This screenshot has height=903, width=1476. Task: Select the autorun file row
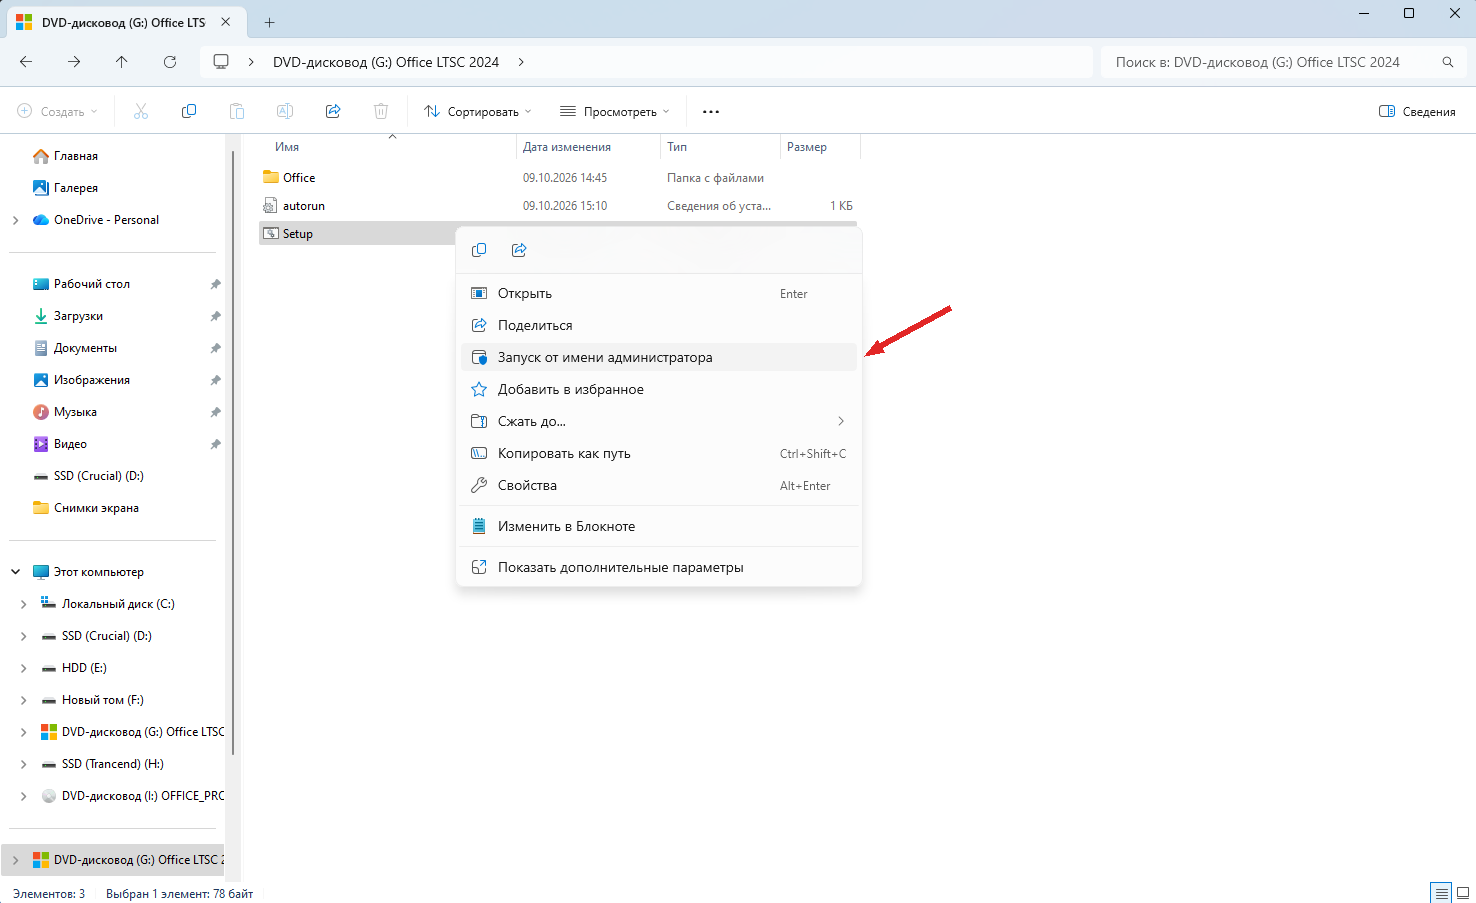(558, 206)
